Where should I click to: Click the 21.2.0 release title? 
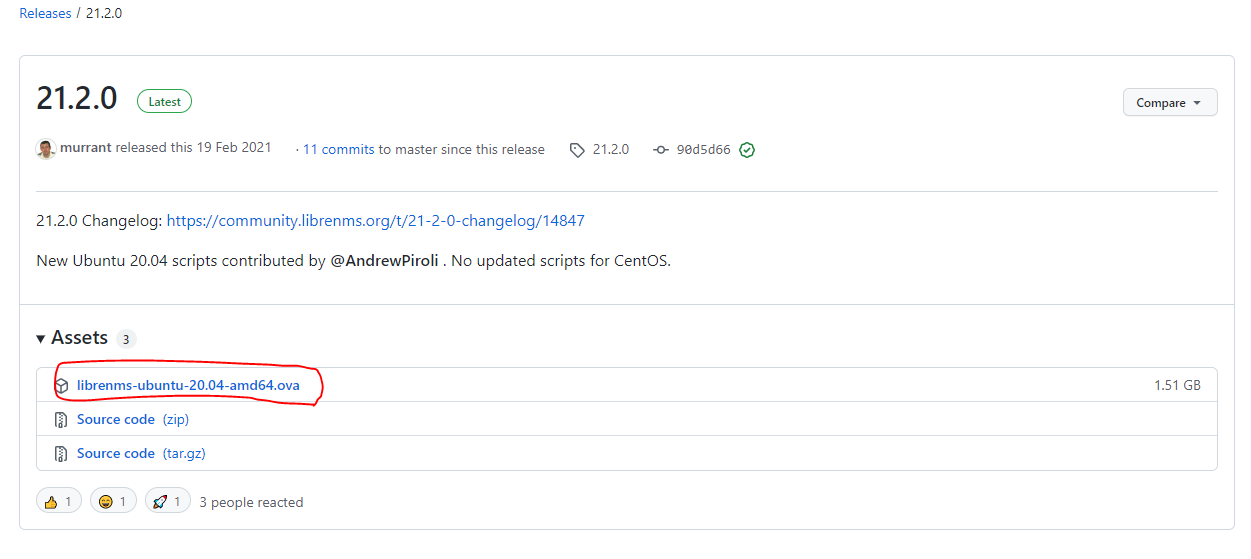pyautogui.click(x=77, y=99)
